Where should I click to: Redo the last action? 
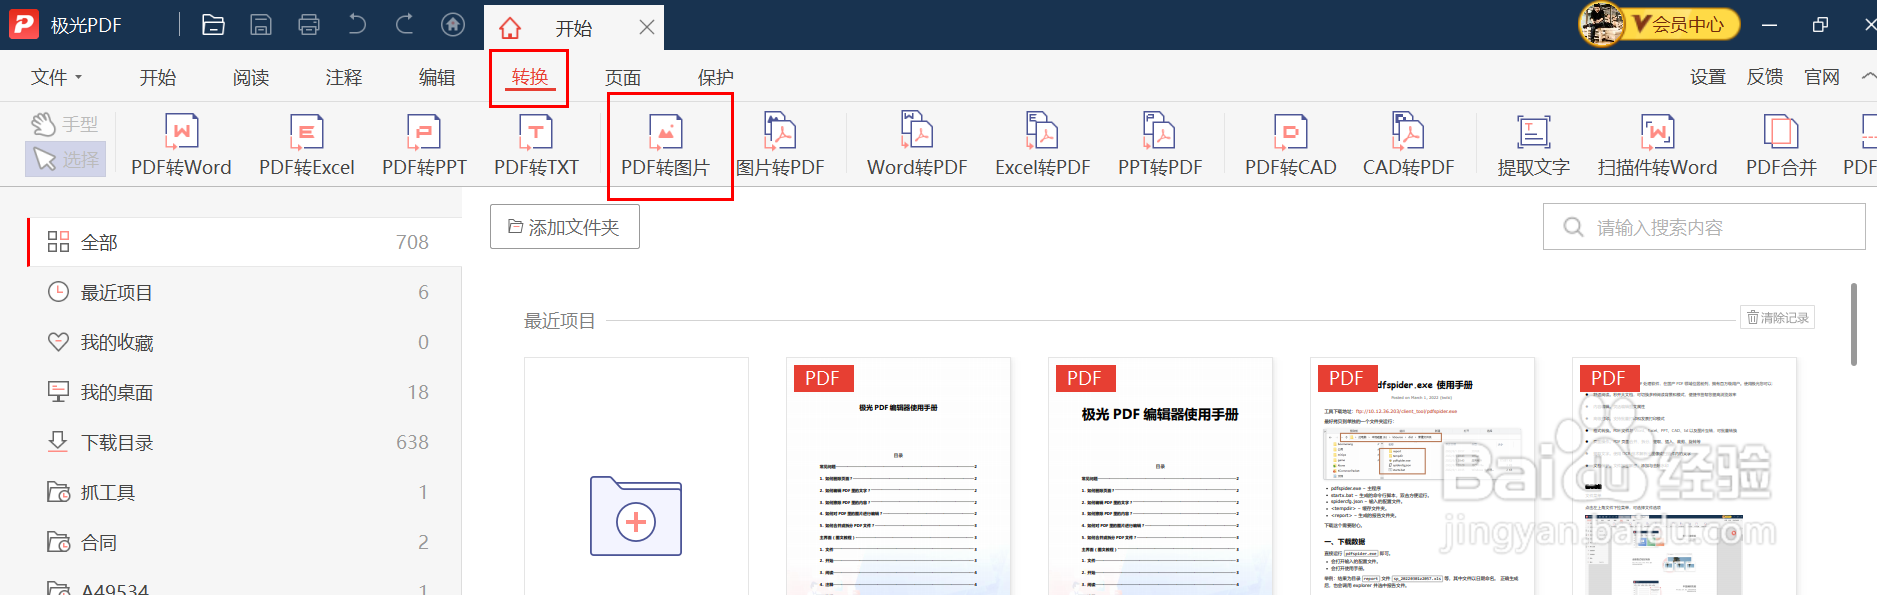coord(405,24)
